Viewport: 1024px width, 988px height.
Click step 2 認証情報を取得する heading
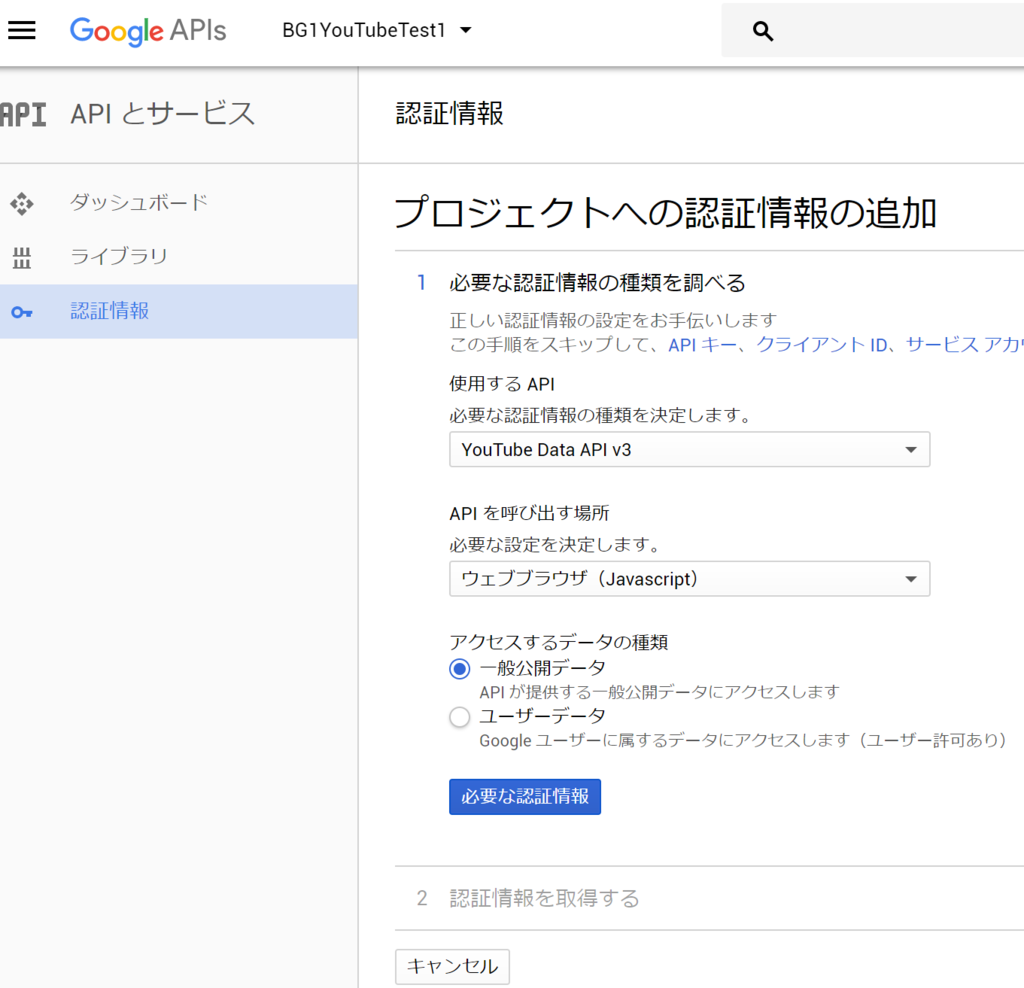tap(544, 898)
